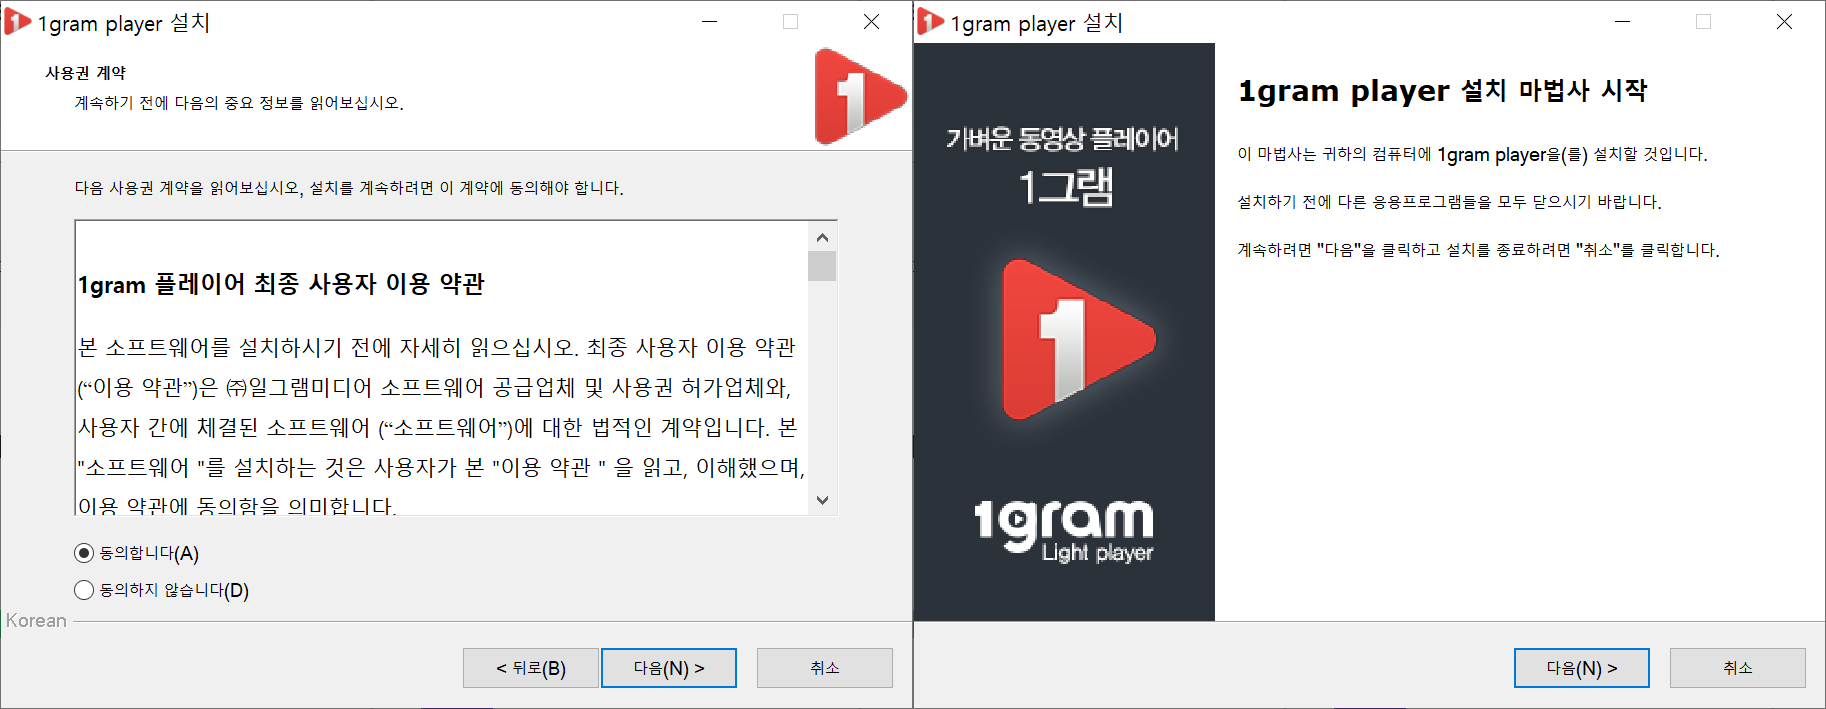The image size is (1826, 709).
Task: Click the '1그램' banner text
Action: 1066,187
